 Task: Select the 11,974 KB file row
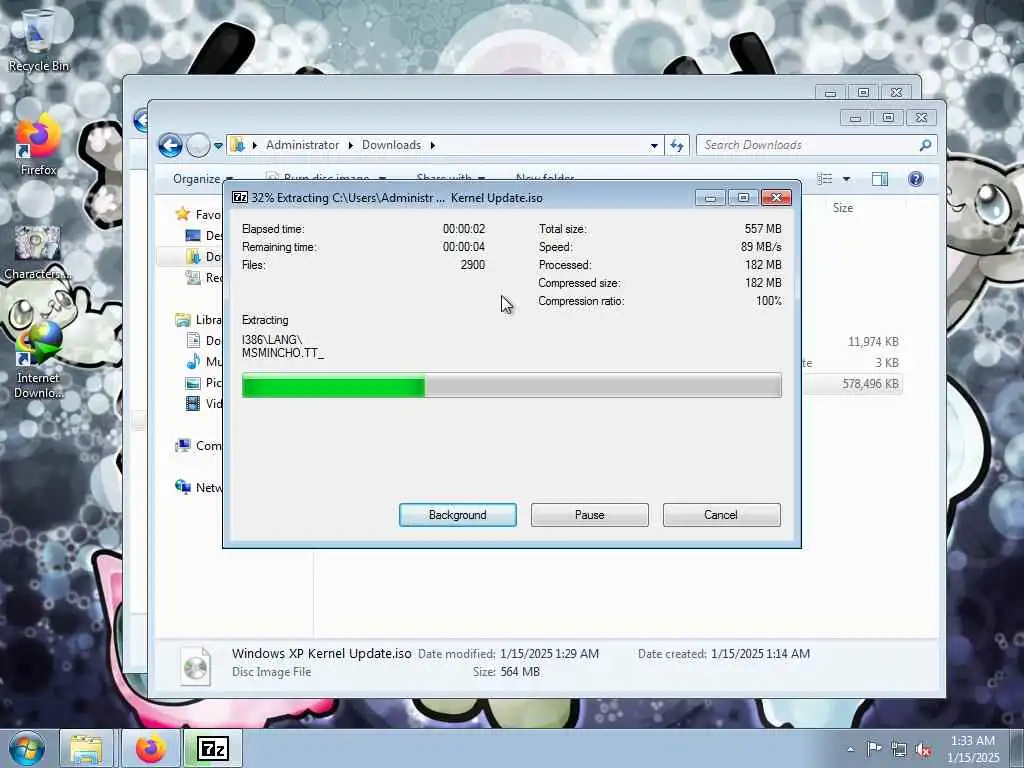[x=852, y=342]
